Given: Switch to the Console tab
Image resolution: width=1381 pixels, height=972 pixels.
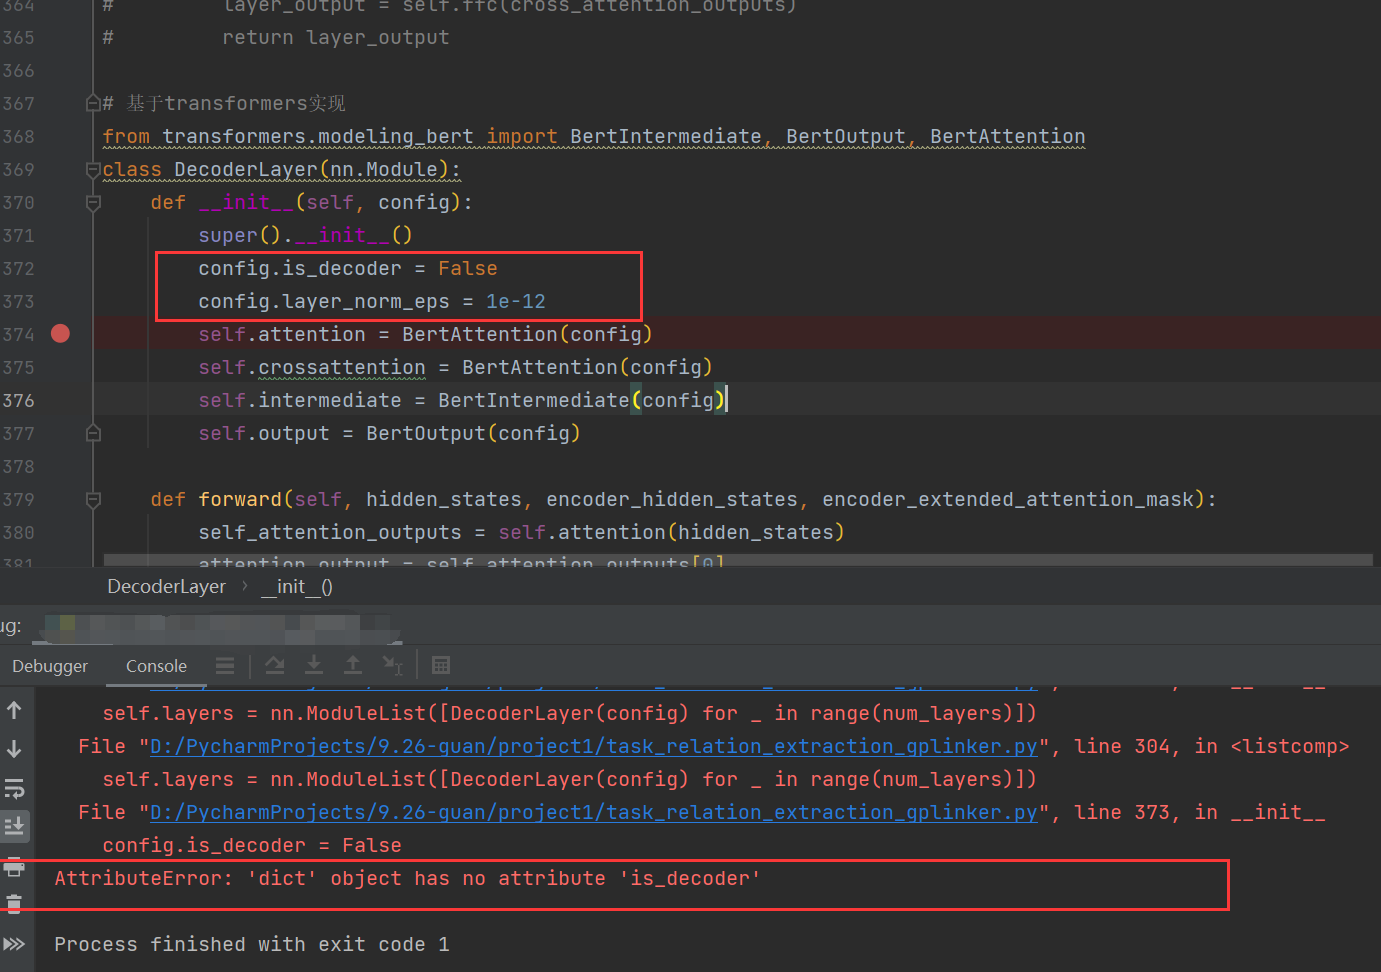Looking at the screenshot, I should point(155,665).
